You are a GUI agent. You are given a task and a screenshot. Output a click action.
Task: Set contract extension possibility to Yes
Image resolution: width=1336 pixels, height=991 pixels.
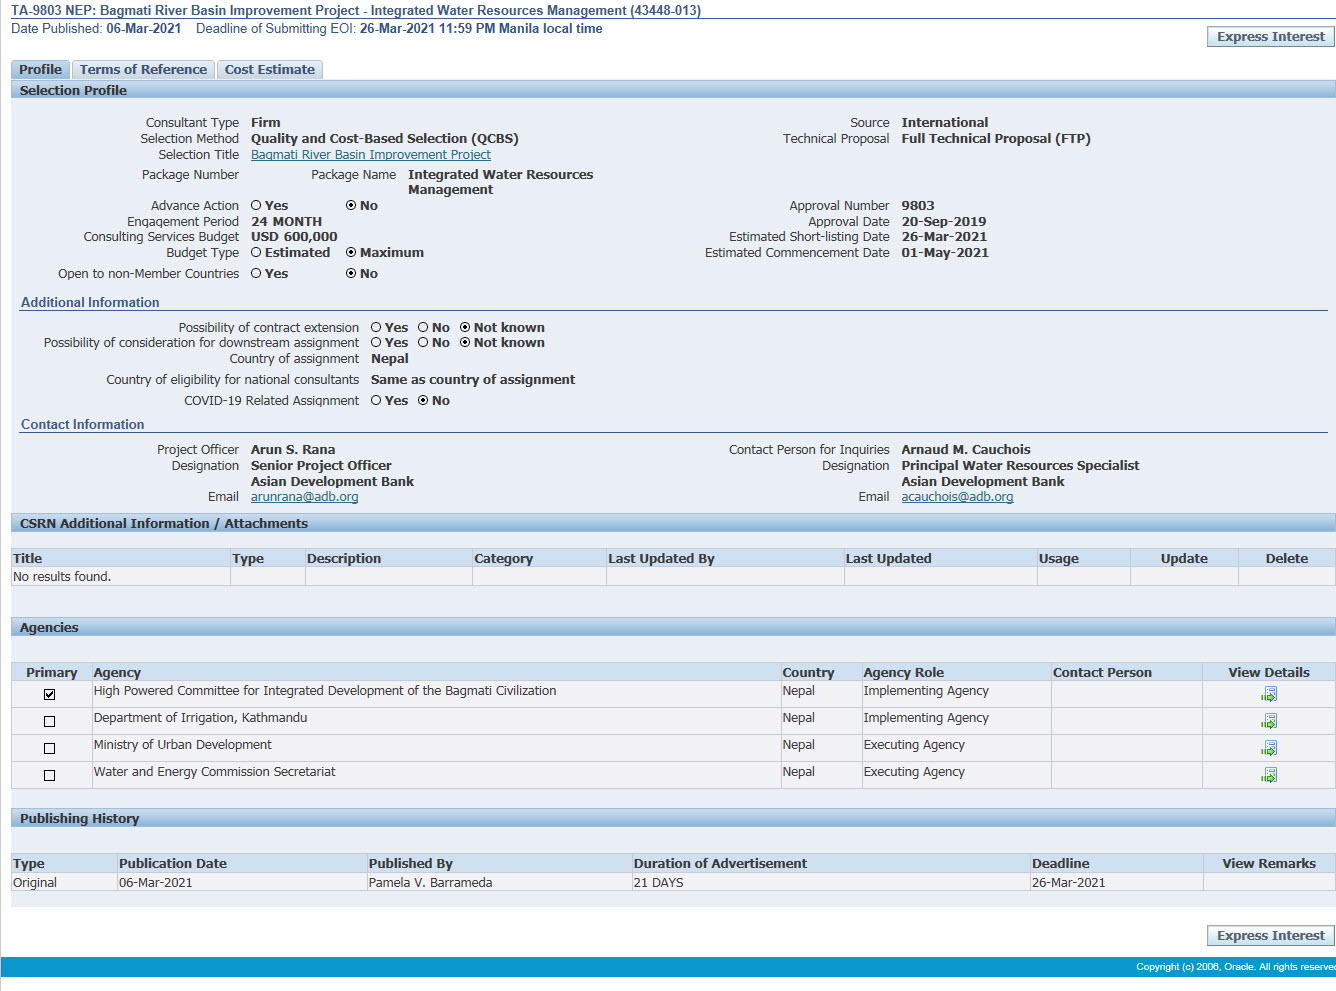(x=376, y=328)
